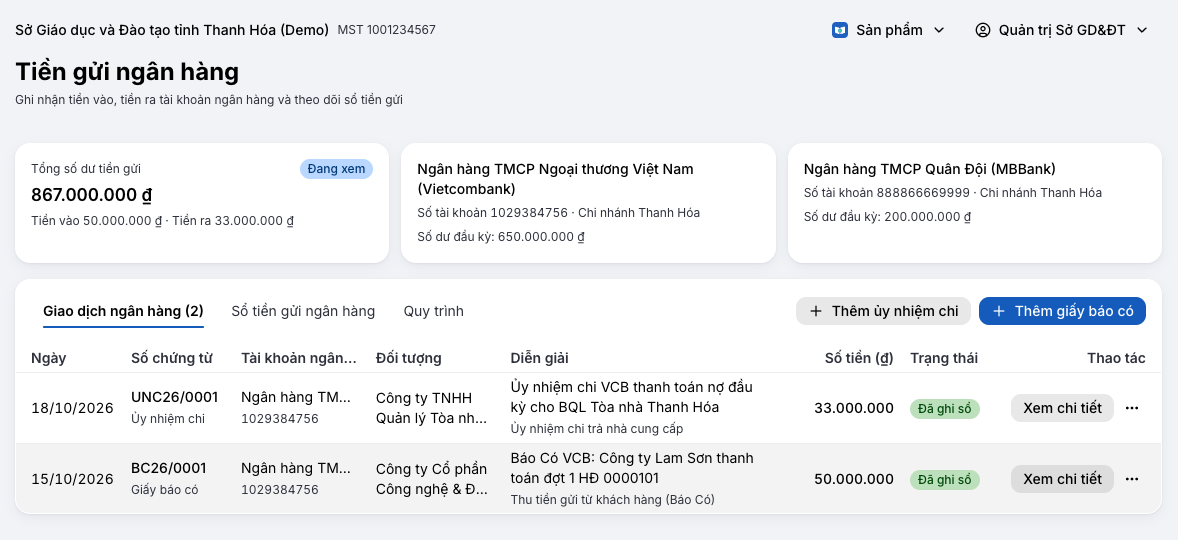Expand the Quản trị Sở GD&ĐT chevron
Image resolution: width=1178 pixels, height=540 pixels.
tap(1142, 30)
